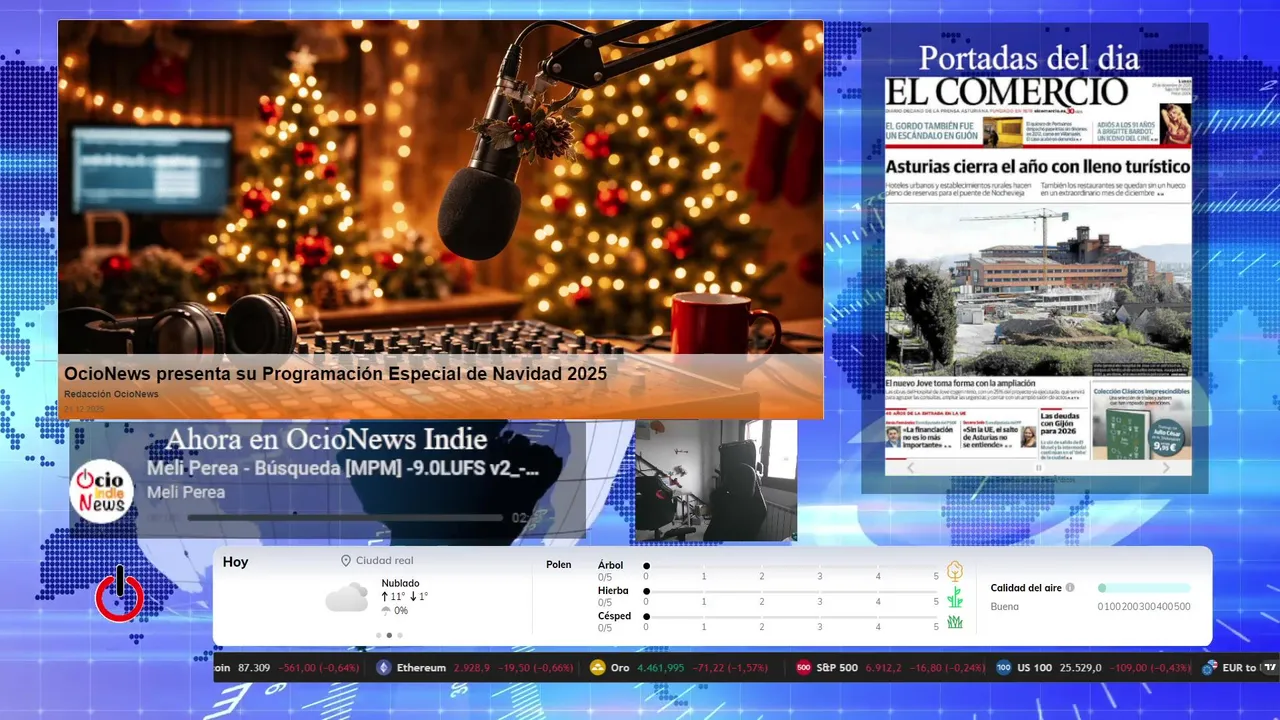This screenshot has height=720, width=1280.
Task: Click the Árbol pollen level scale
Action: [x=792, y=570]
